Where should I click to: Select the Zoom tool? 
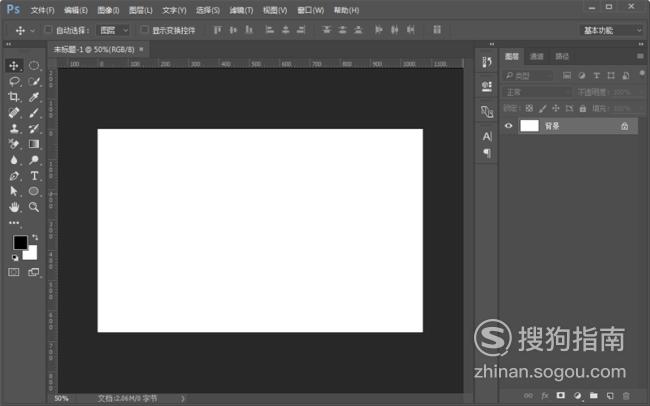click(34, 207)
